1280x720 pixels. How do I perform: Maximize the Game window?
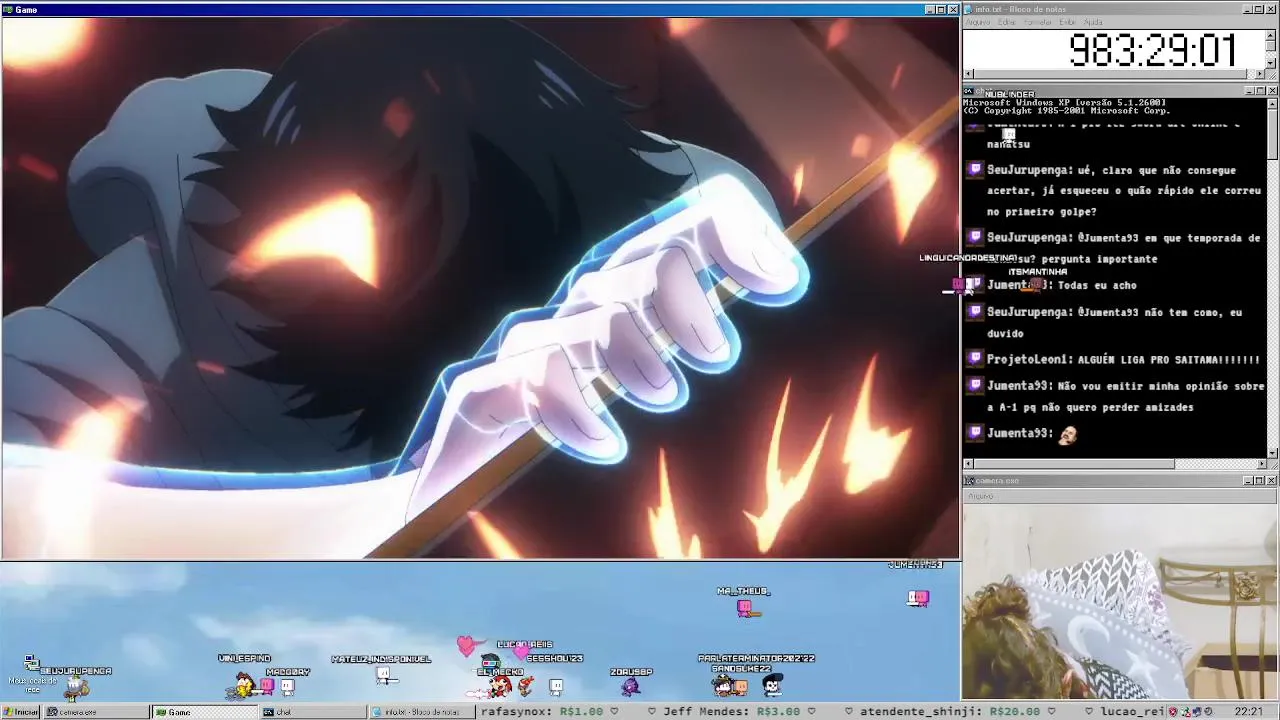[x=941, y=10]
